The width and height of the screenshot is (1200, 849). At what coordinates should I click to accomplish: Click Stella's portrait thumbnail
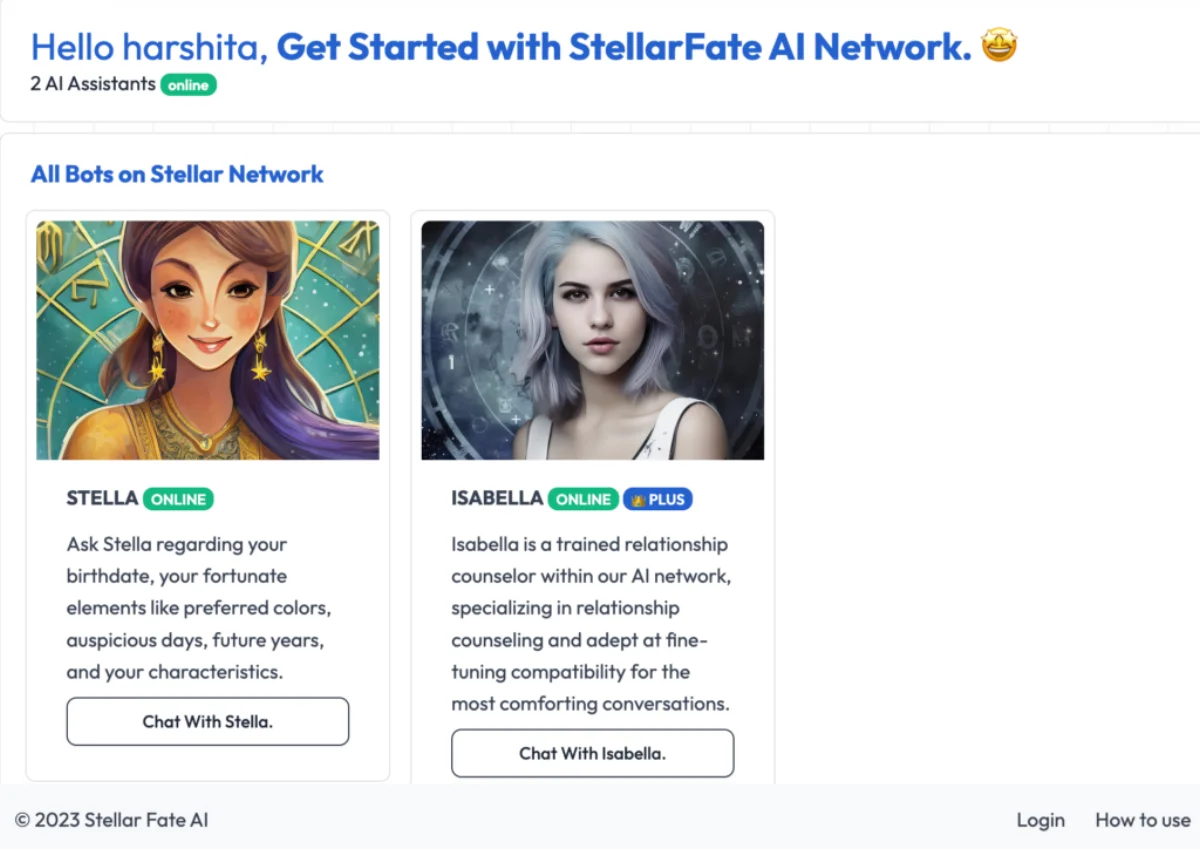(x=207, y=340)
